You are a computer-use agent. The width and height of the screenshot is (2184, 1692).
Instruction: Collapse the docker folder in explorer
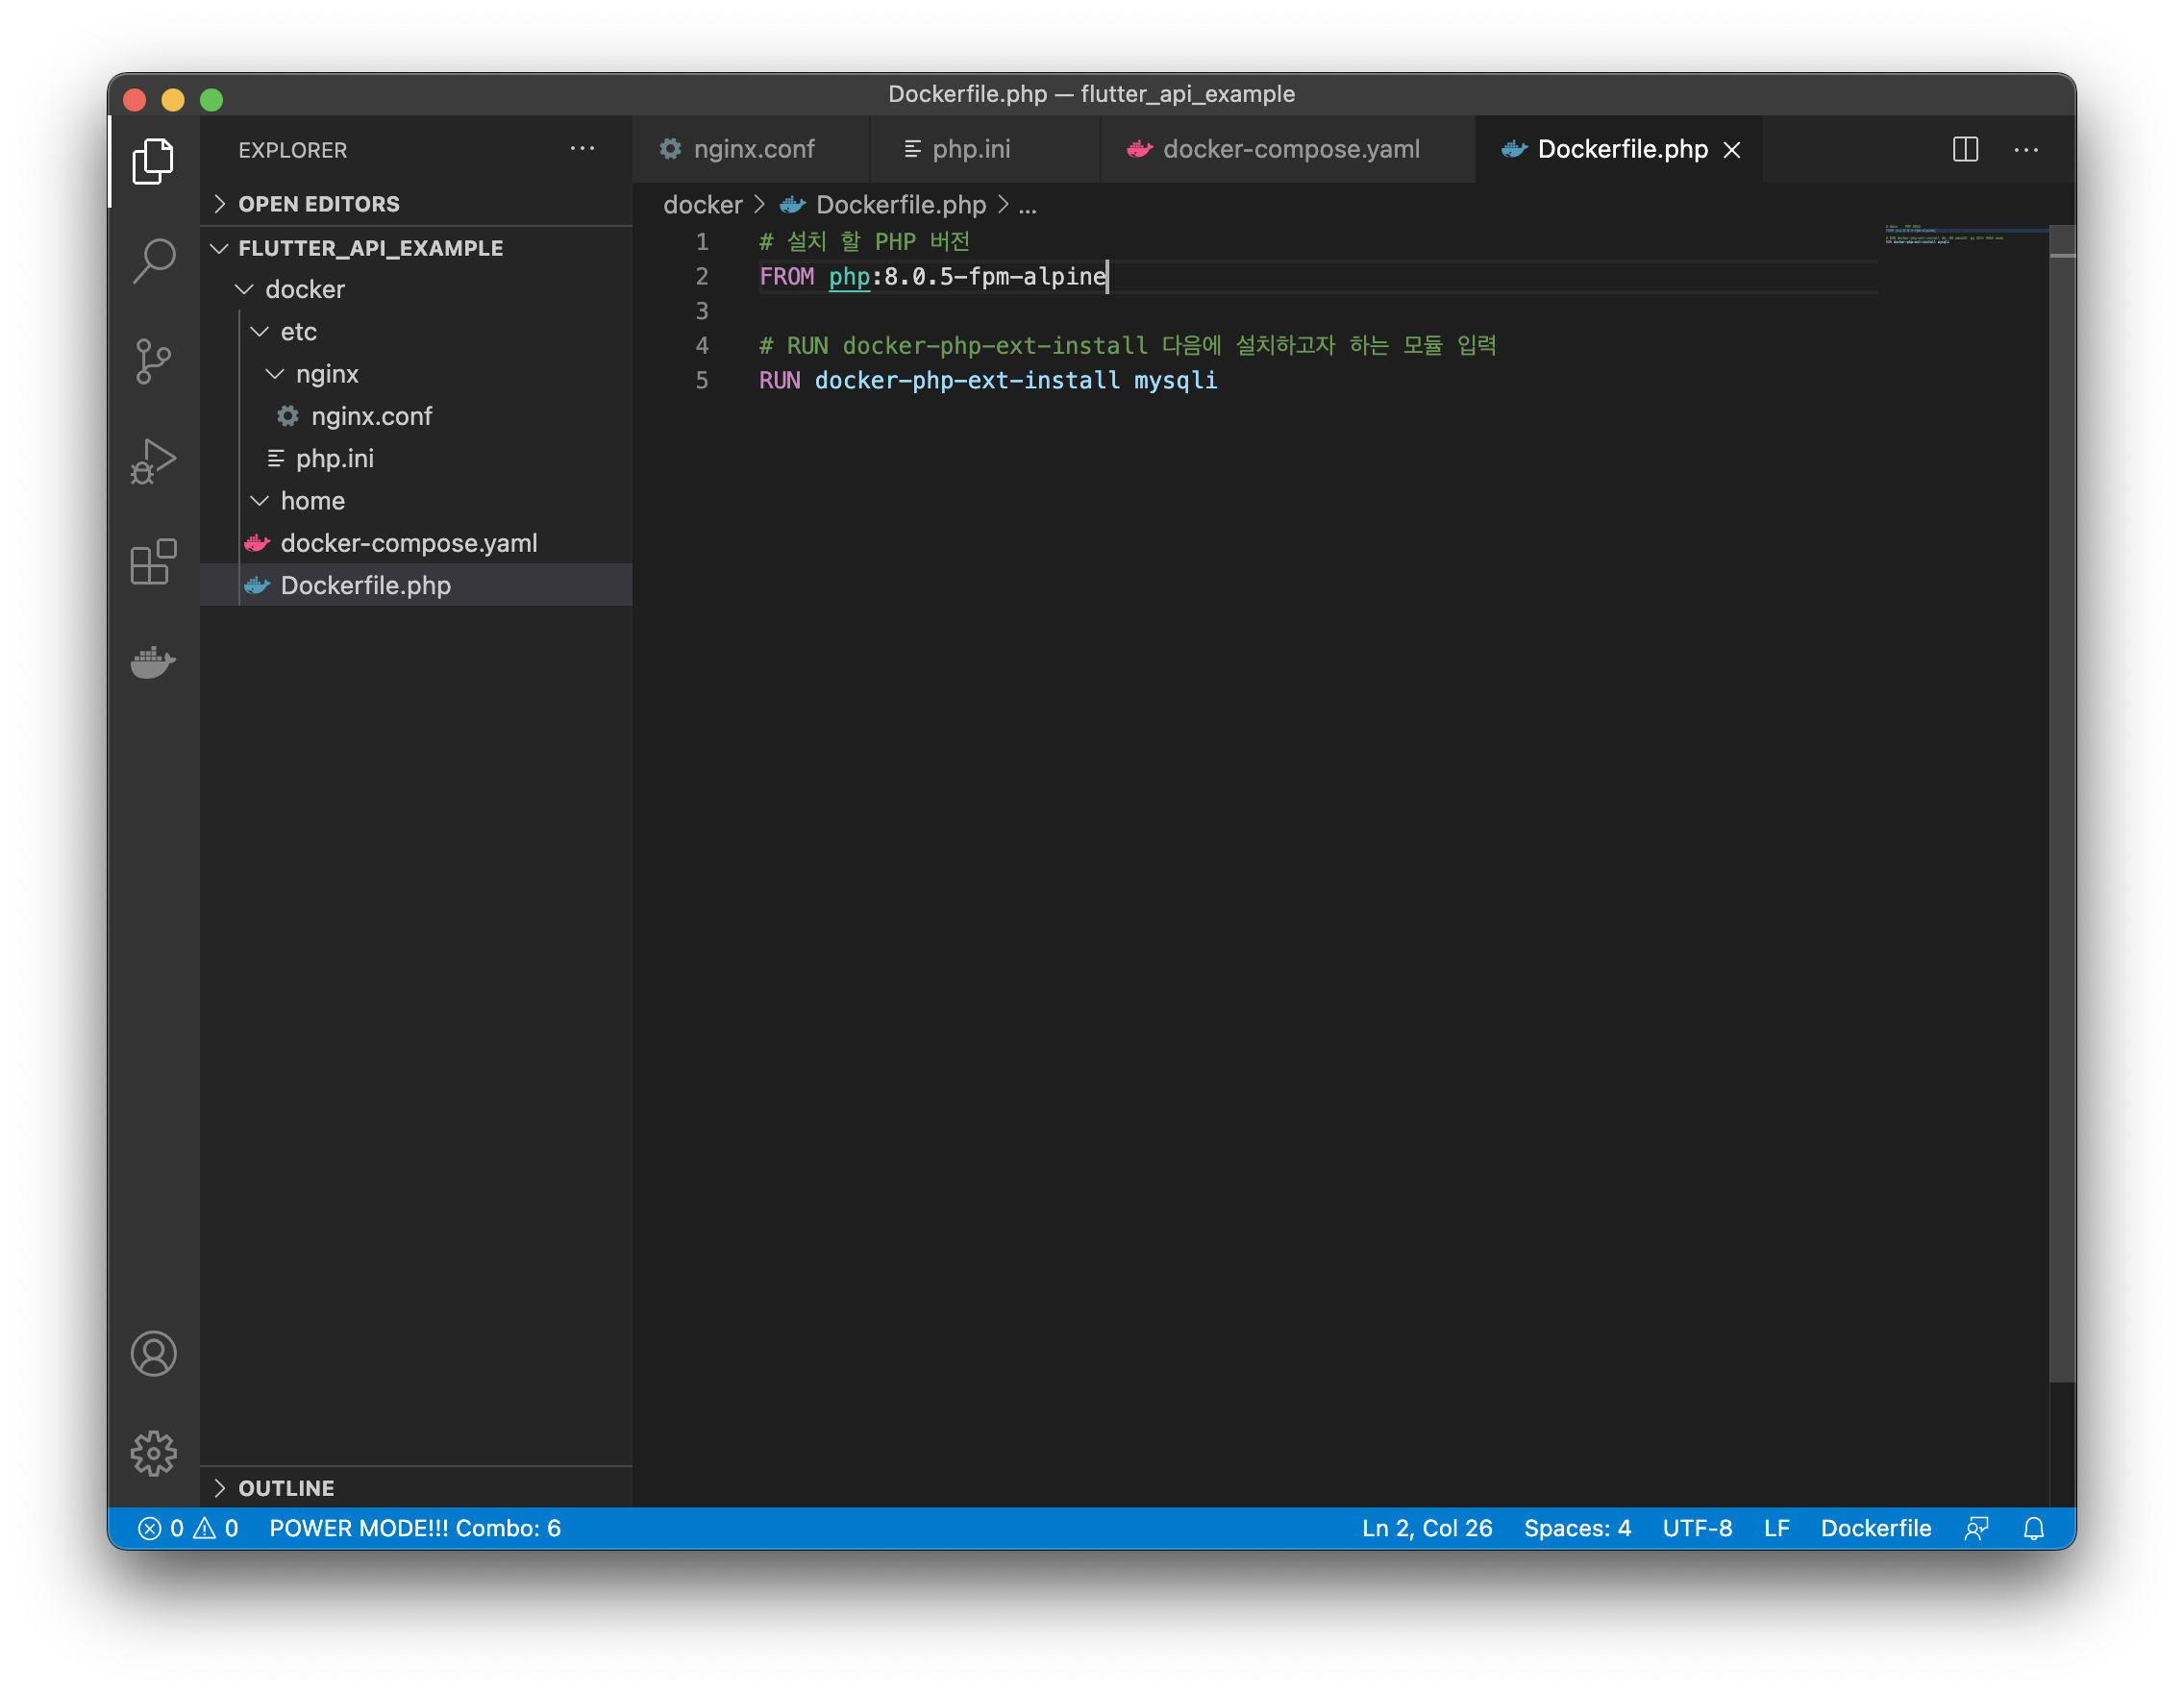point(304,289)
